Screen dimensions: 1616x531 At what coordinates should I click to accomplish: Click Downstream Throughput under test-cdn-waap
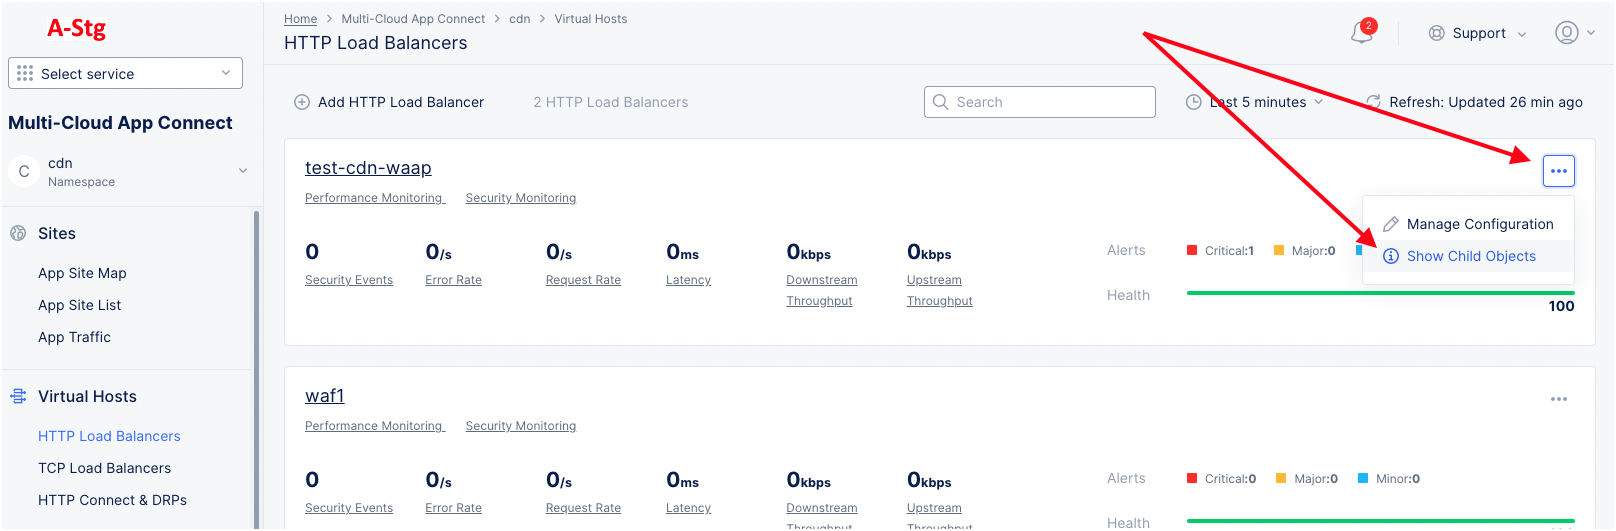[821, 290]
